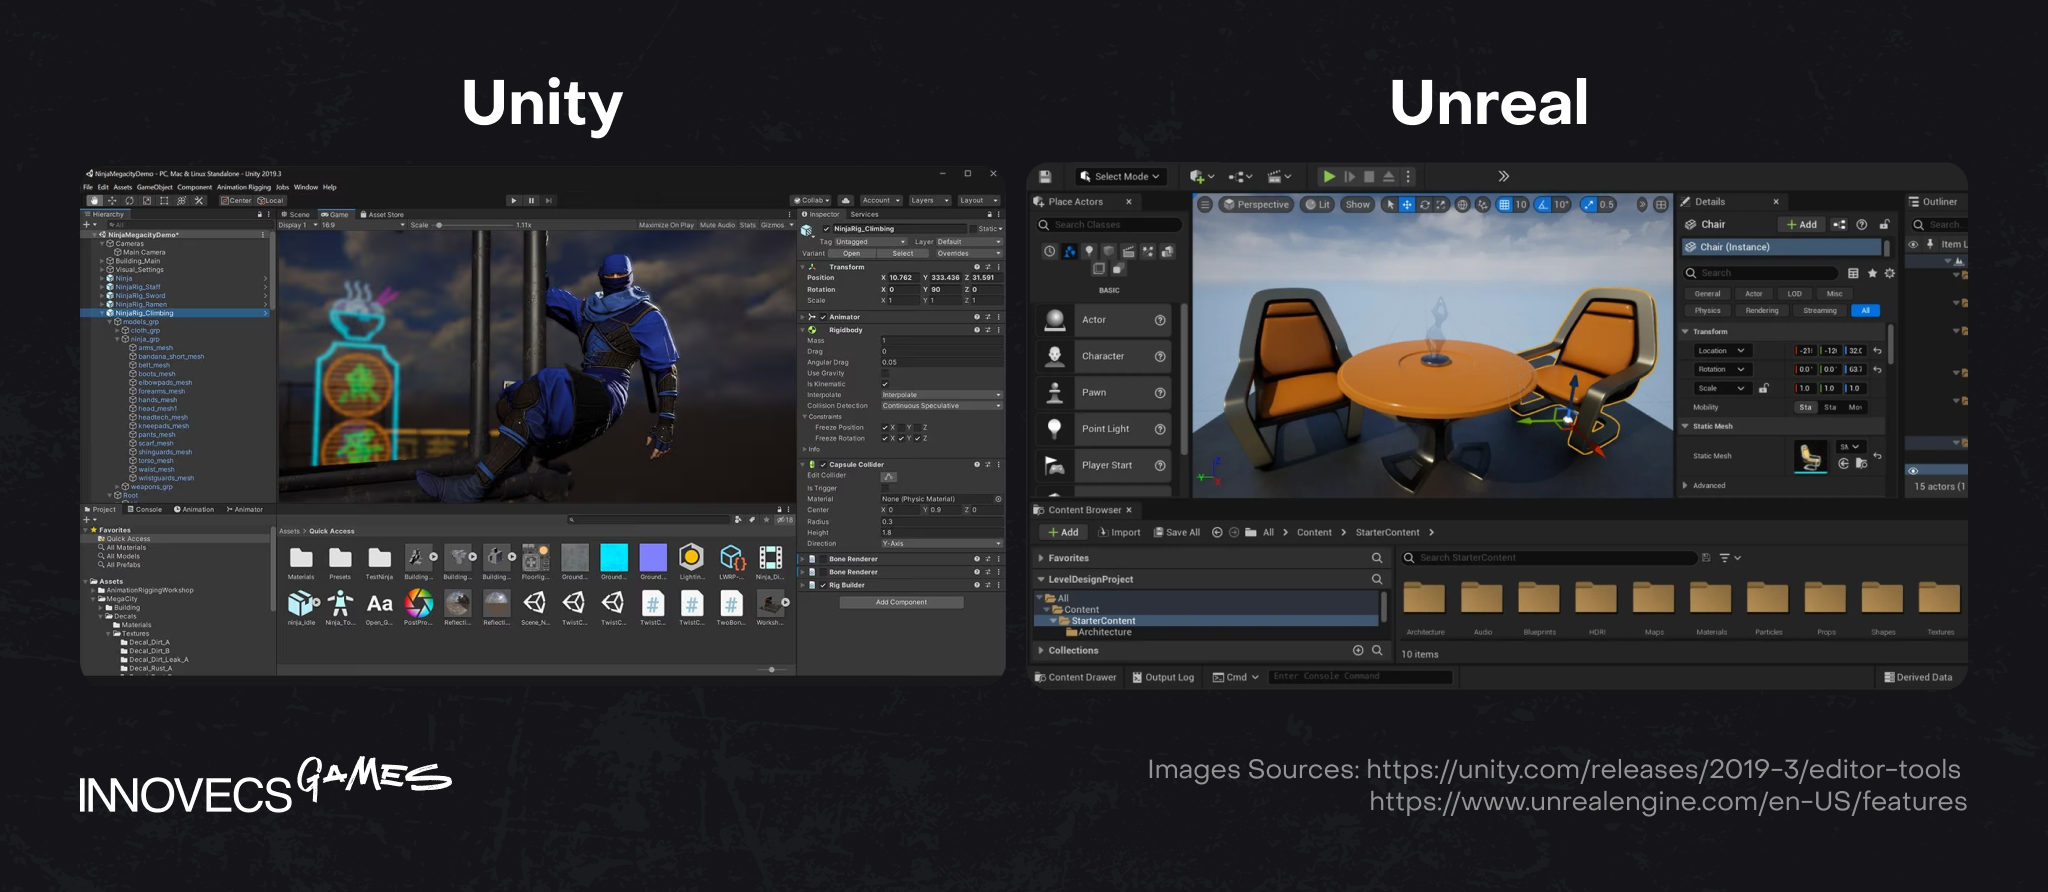Click the LWRP asset icon in Unity
The image size is (2048, 892).
[731, 559]
